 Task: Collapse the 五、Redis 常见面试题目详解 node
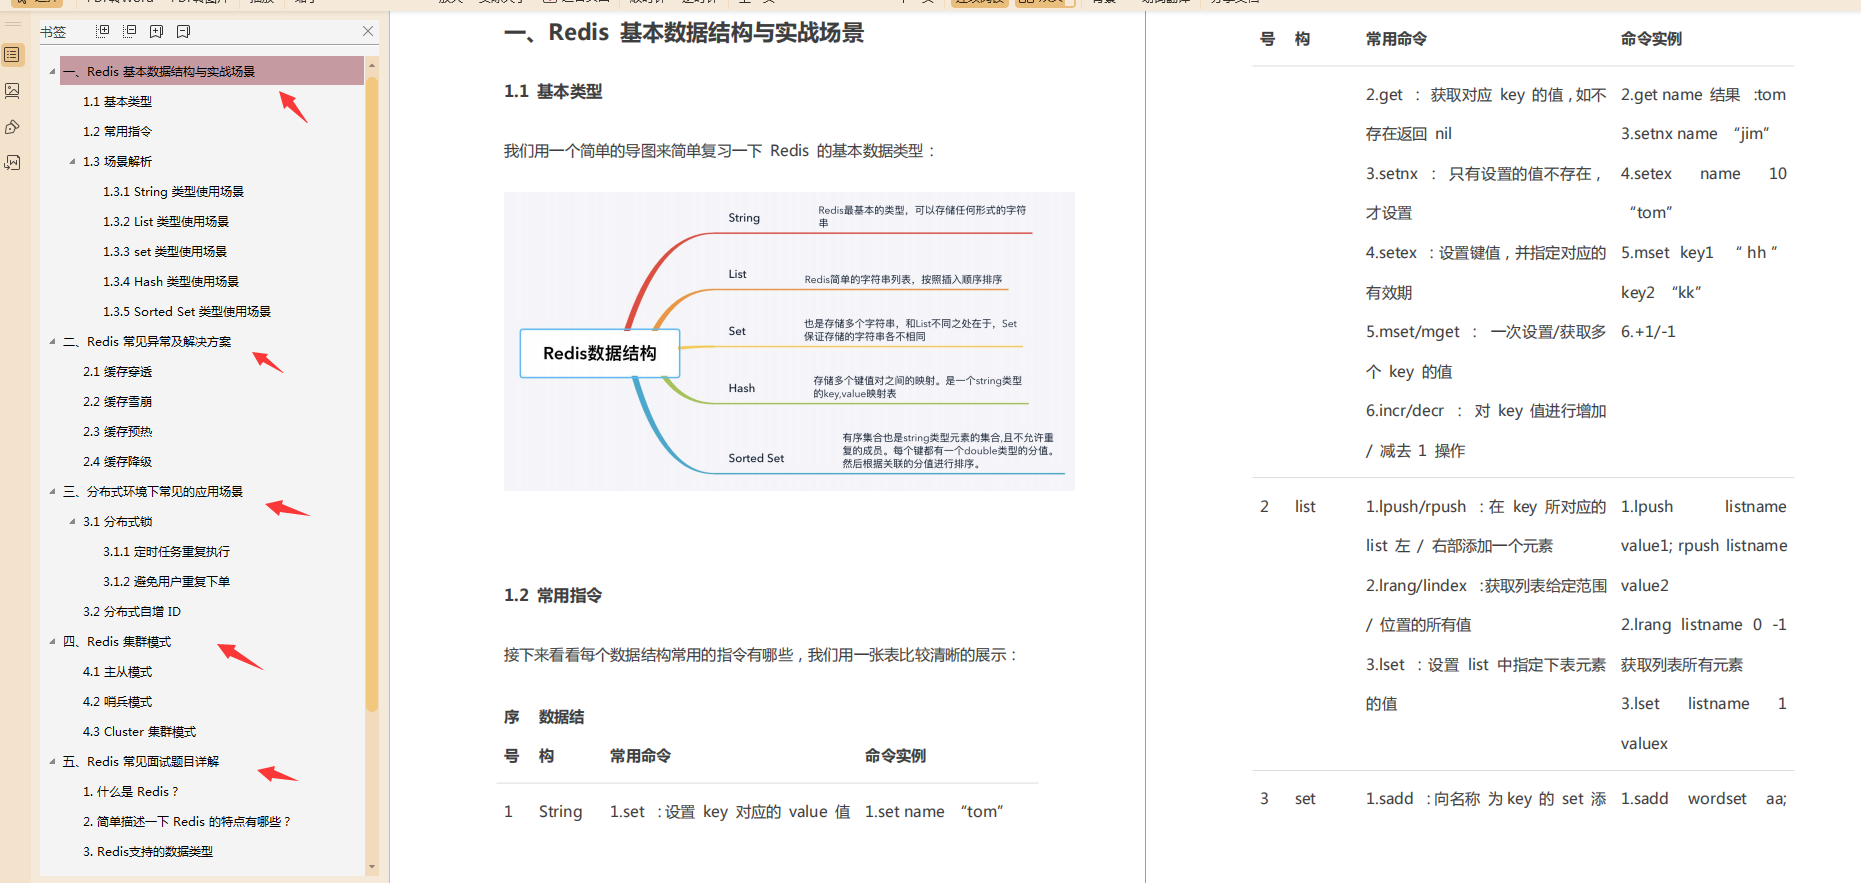coord(52,762)
